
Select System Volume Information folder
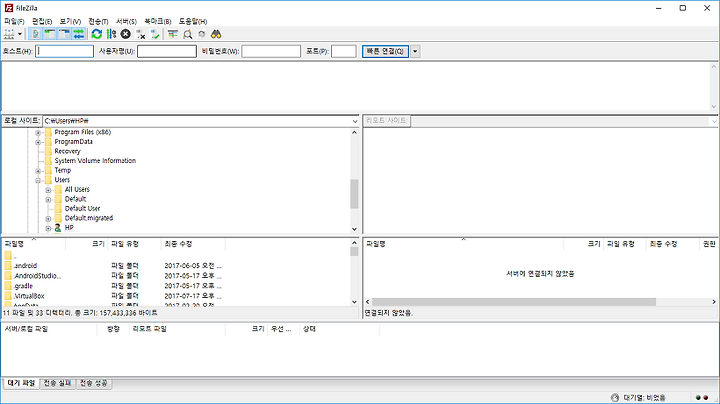coord(95,161)
